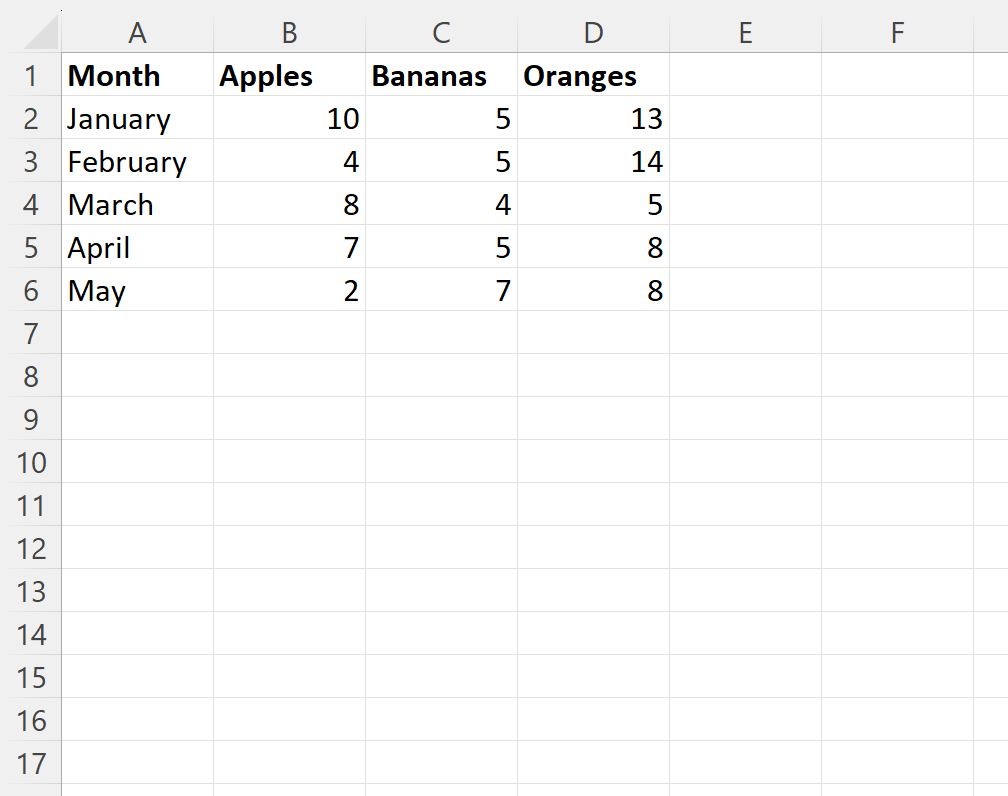The height and width of the screenshot is (796, 1008).
Task: Click the Month header cell
Action: [x=137, y=75]
